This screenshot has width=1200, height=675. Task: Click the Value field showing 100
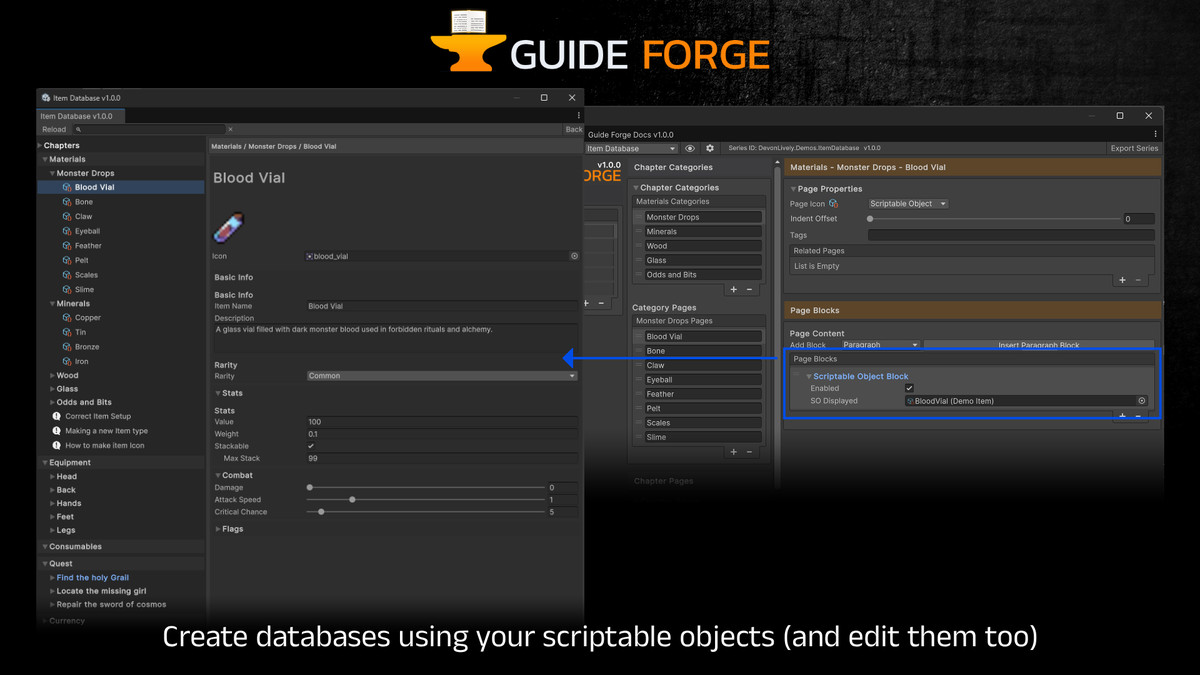[x=442, y=422]
